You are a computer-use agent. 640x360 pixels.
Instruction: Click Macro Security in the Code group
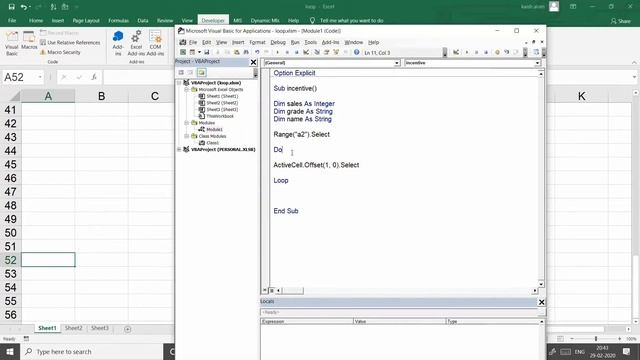coord(60,52)
